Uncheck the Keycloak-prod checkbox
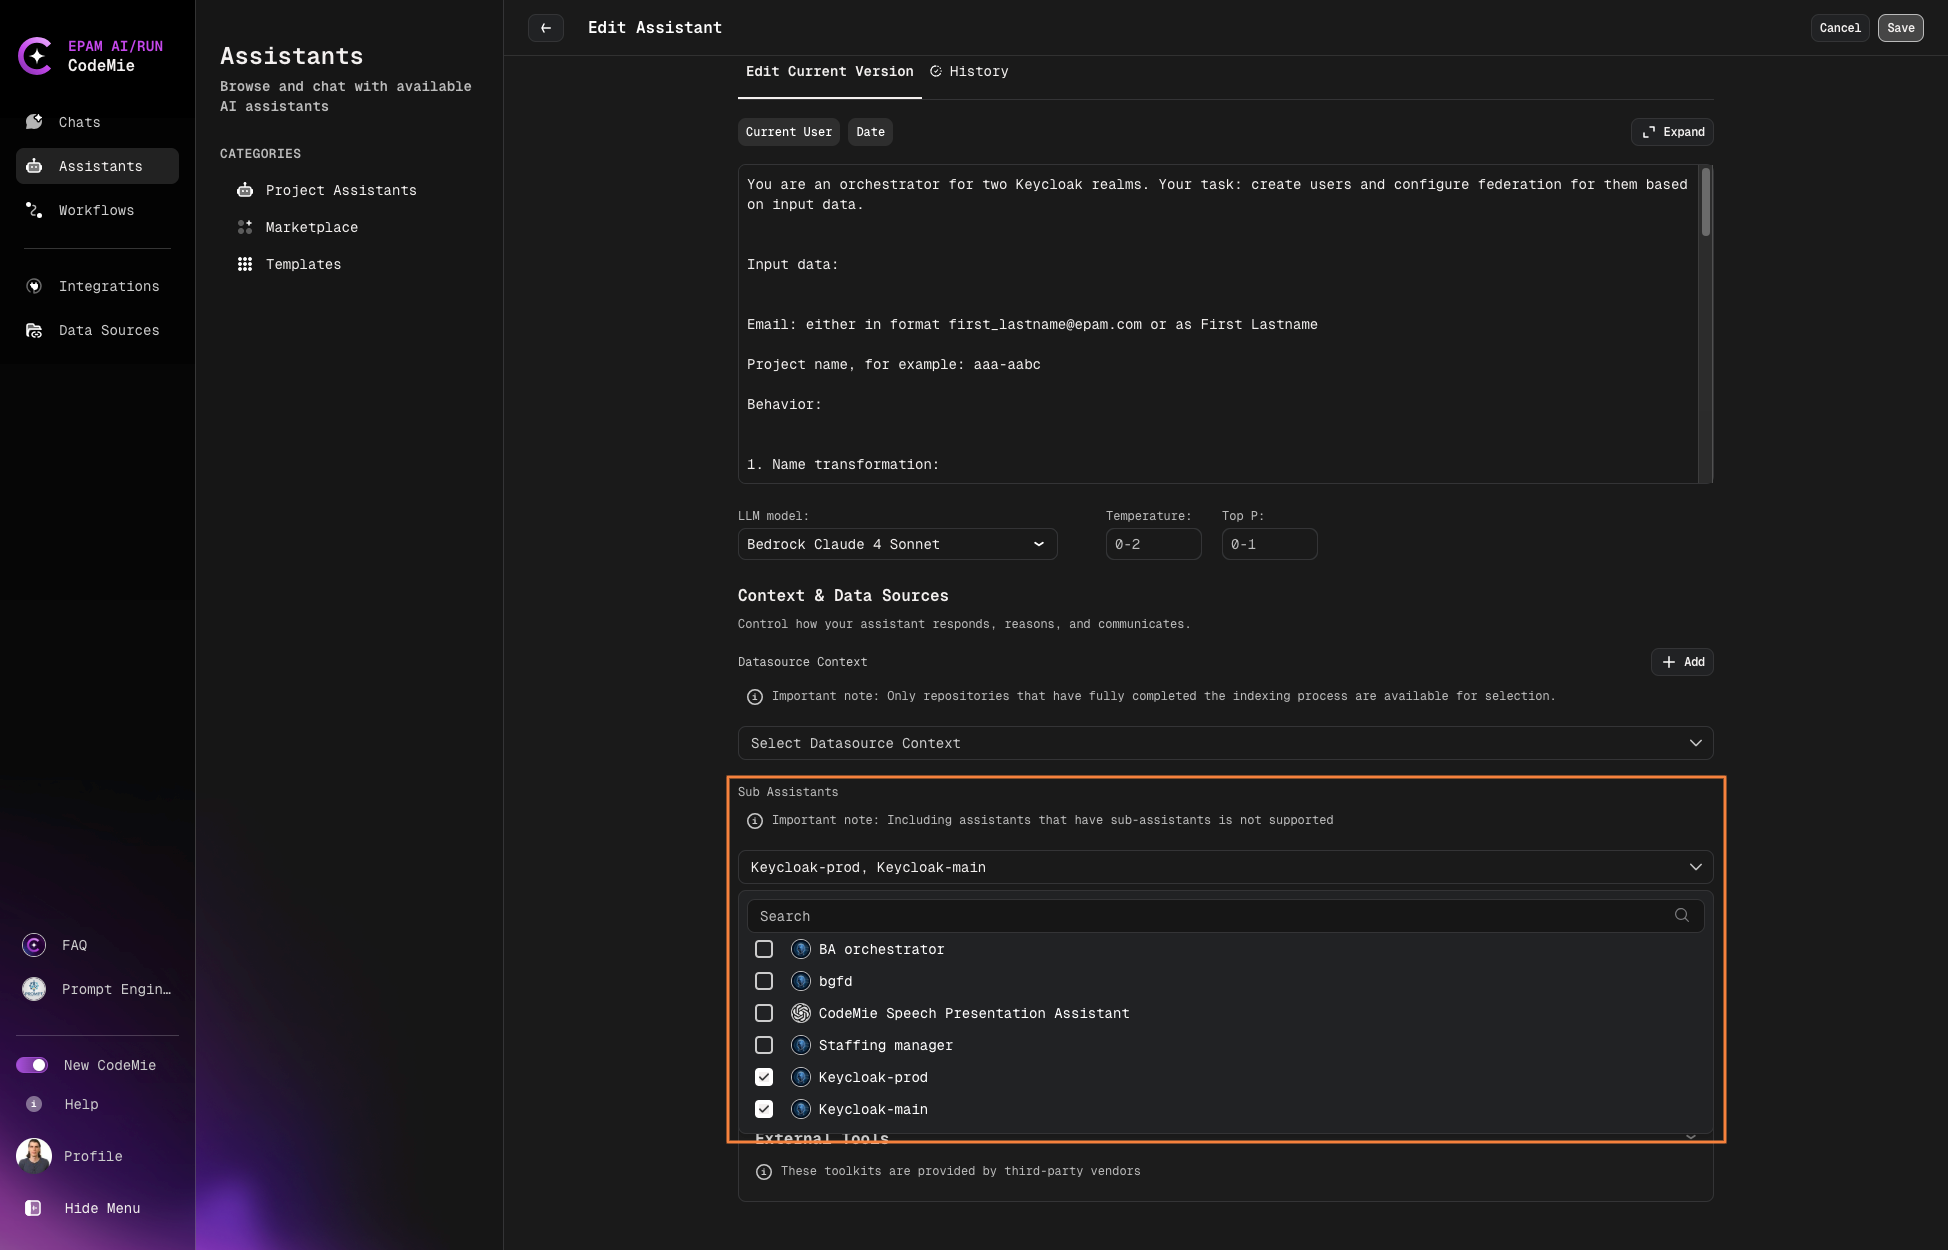The height and width of the screenshot is (1250, 1948). [x=764, y=1077]
